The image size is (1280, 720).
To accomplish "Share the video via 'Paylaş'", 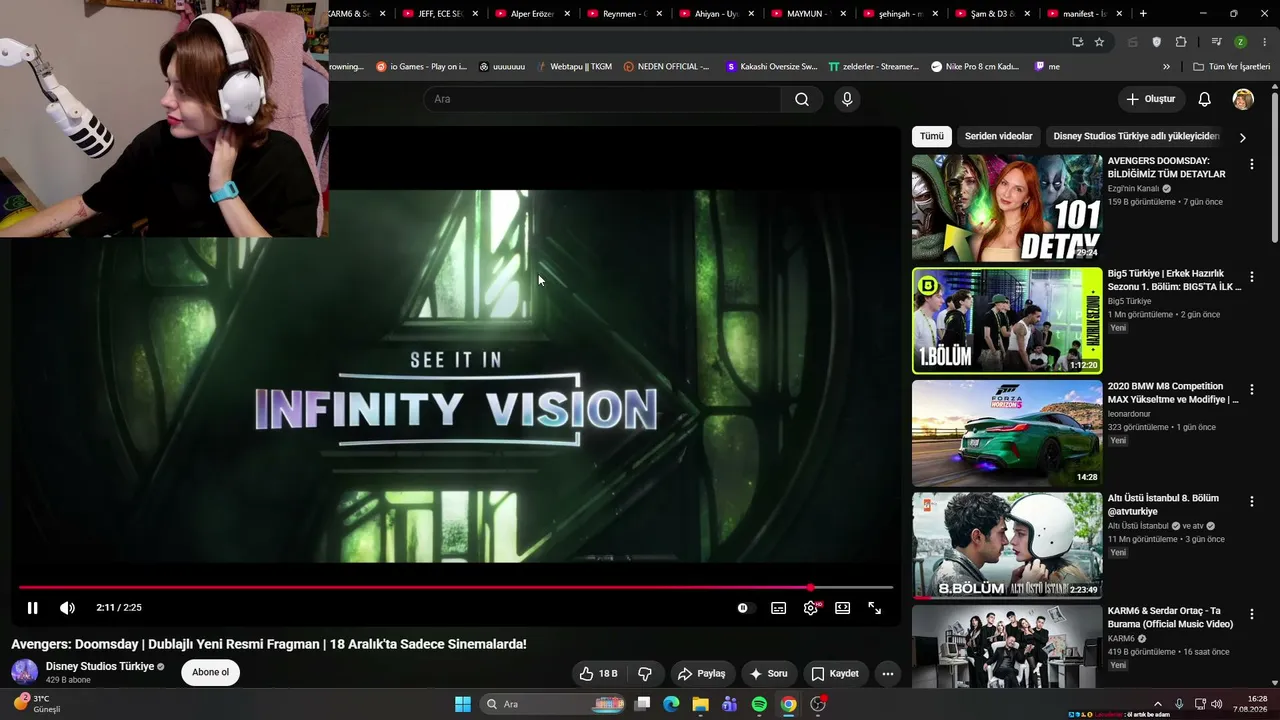I will click(701, 674).
